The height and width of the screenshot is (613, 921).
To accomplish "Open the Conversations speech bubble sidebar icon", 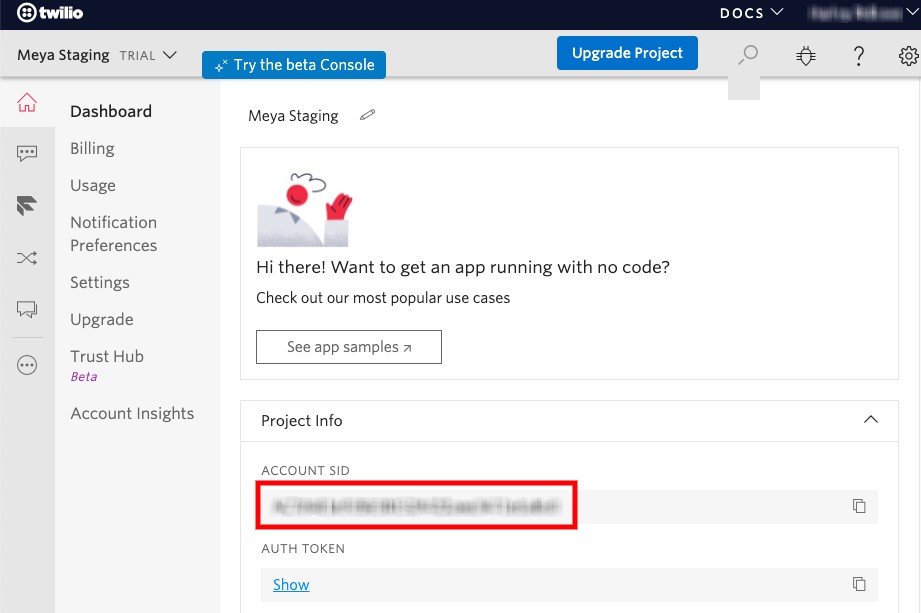I will pyautogui.click(x=27, y=309).
